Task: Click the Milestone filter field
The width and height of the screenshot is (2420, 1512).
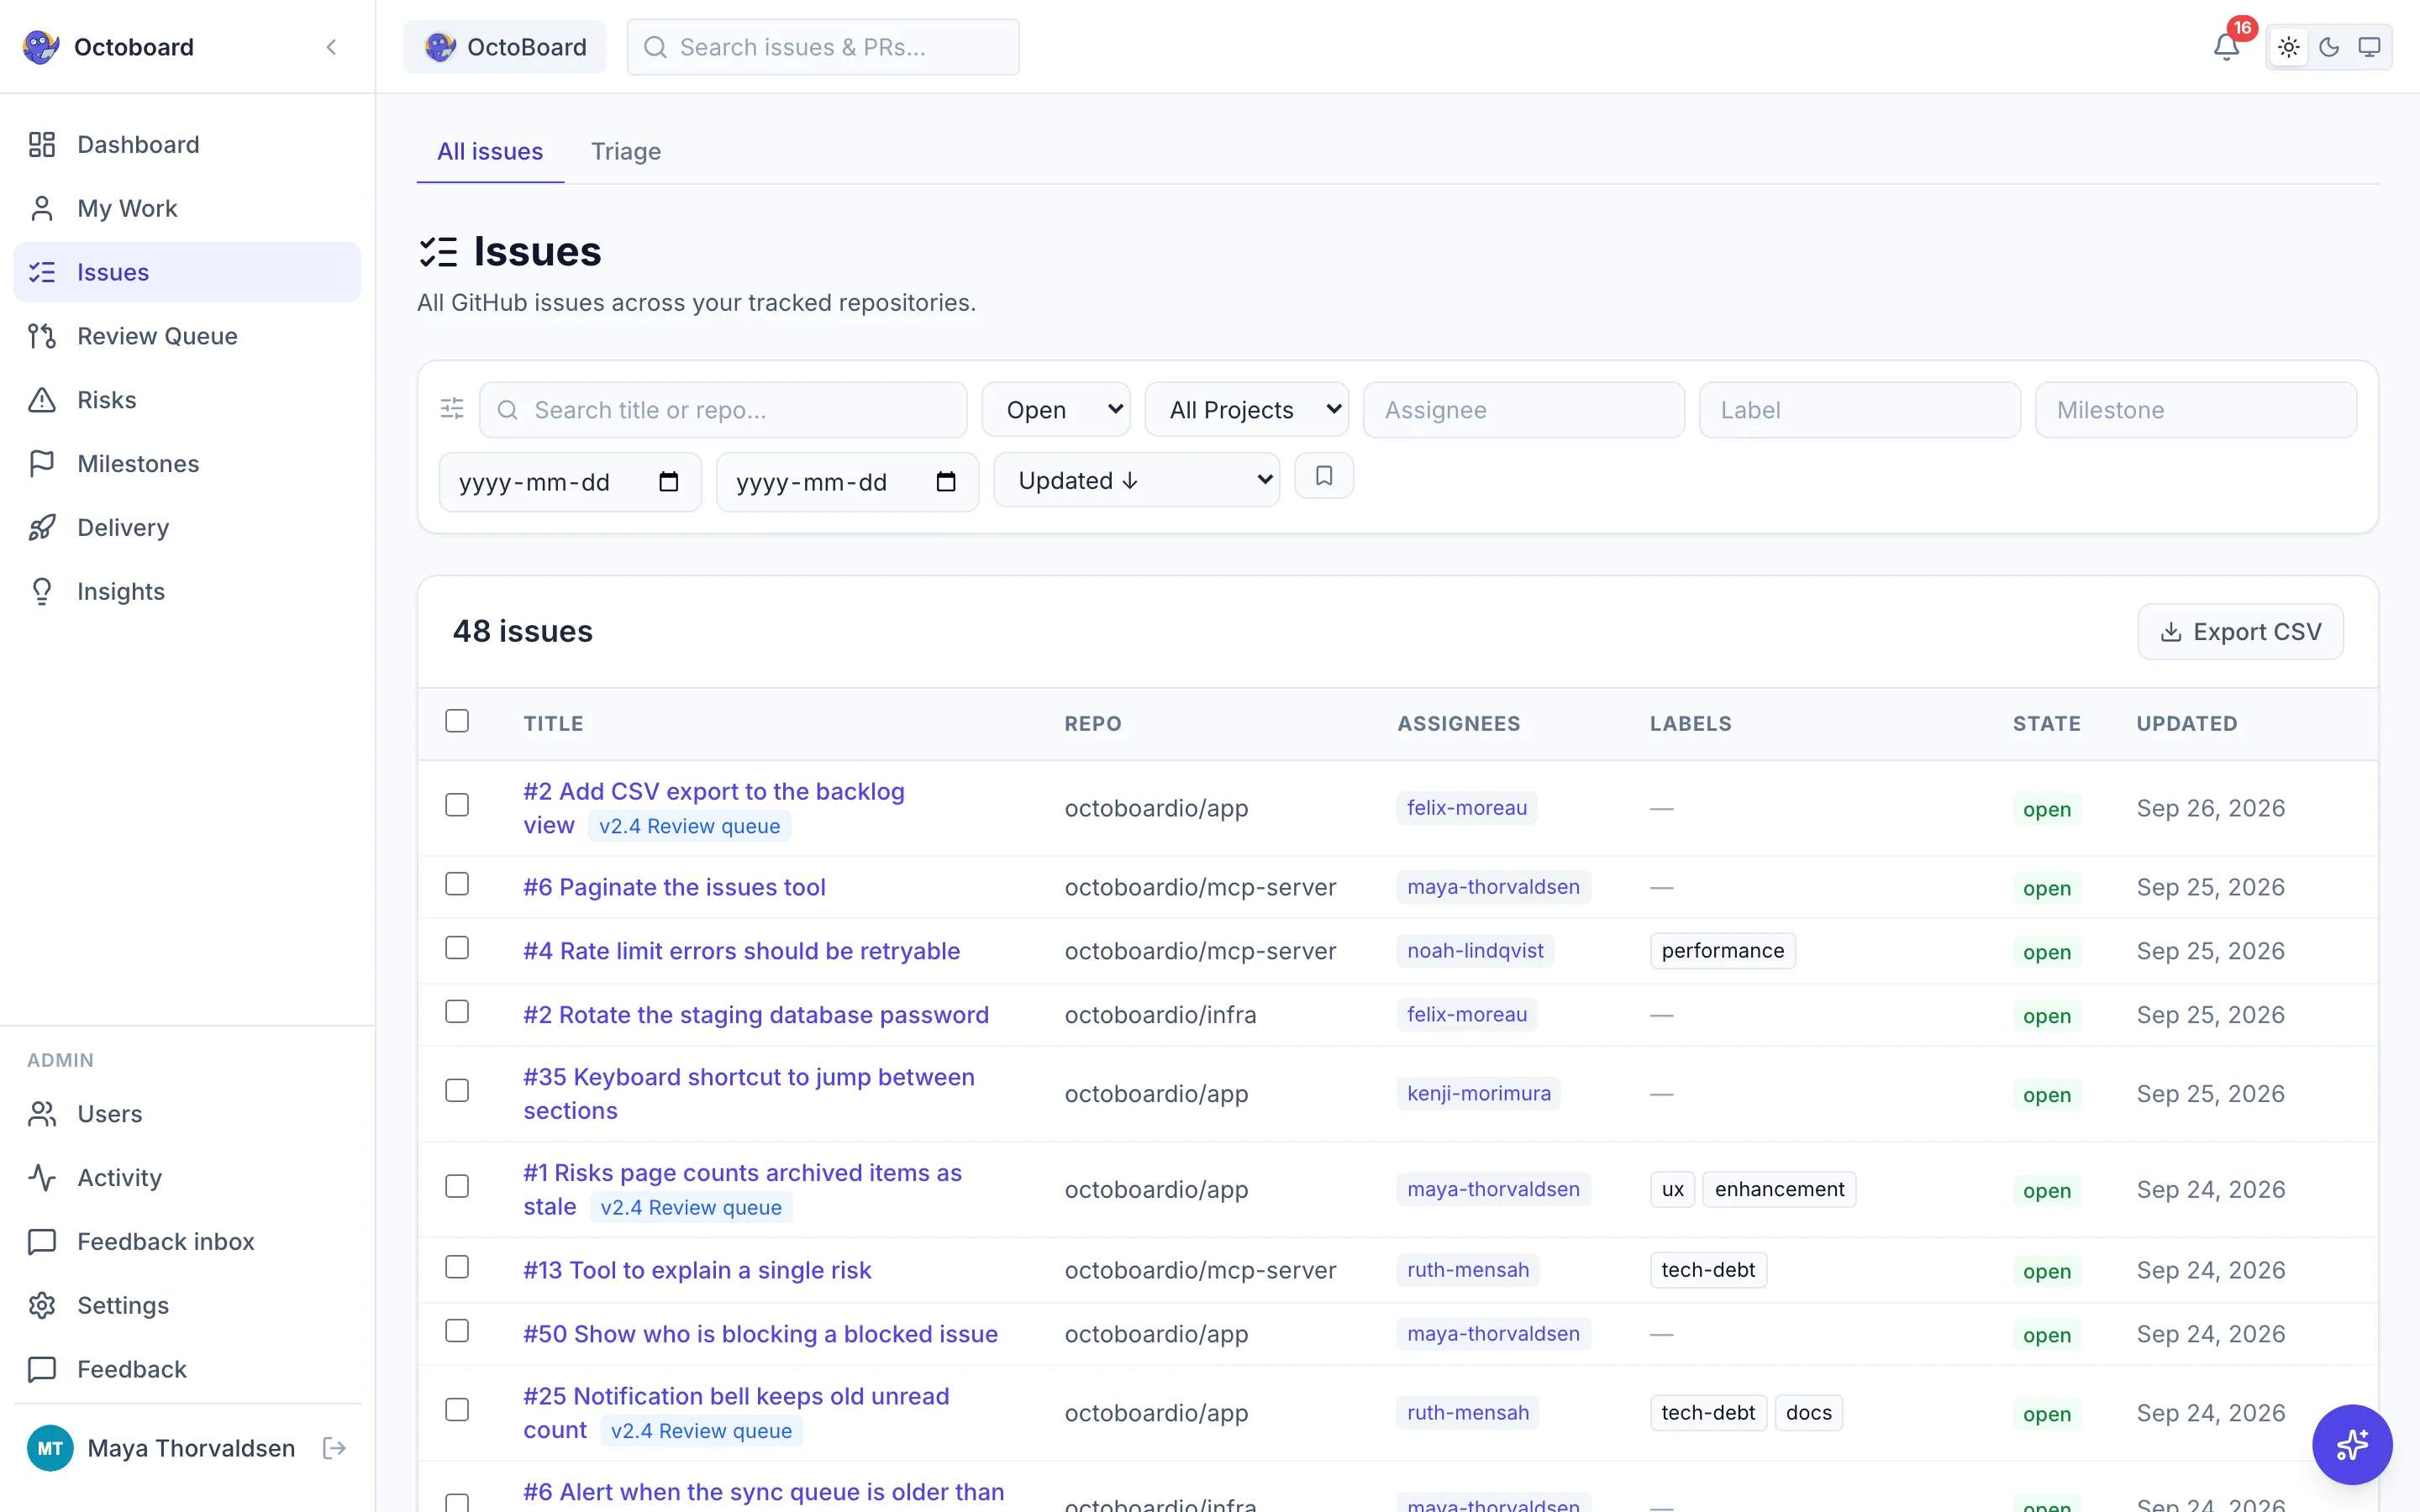Action: [x=2196, y=409]
